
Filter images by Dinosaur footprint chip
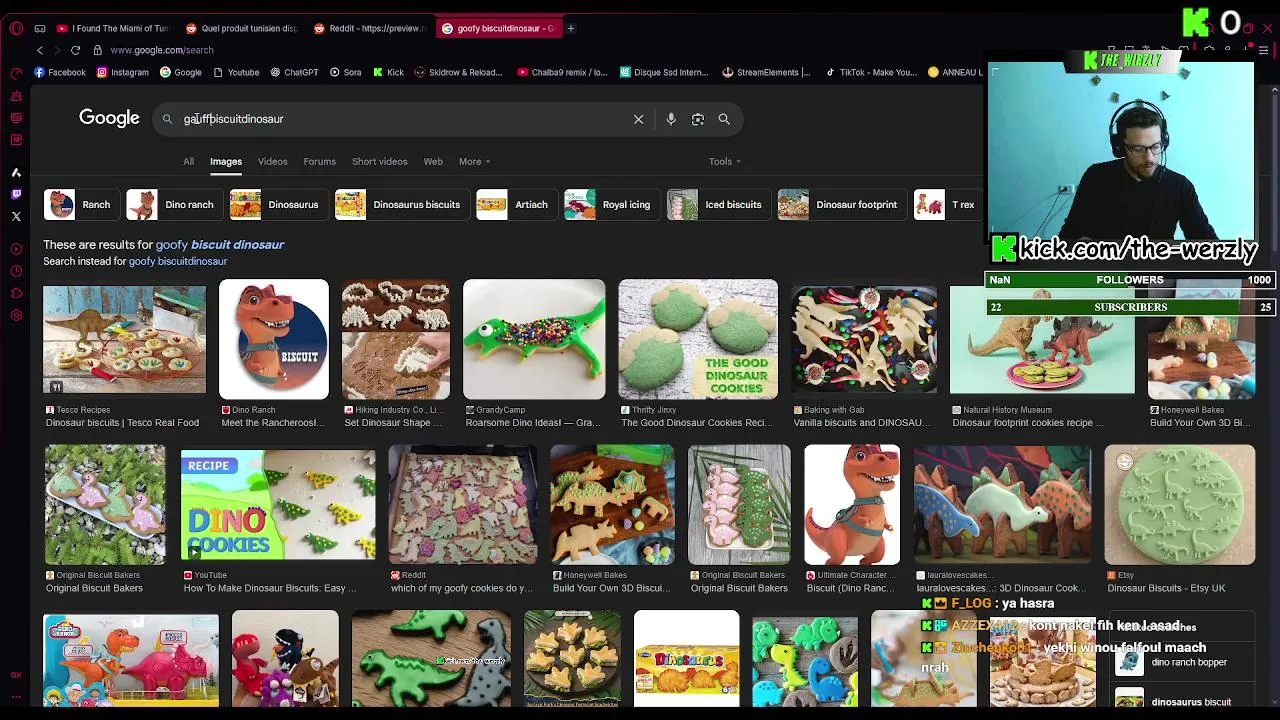[840, 205]
